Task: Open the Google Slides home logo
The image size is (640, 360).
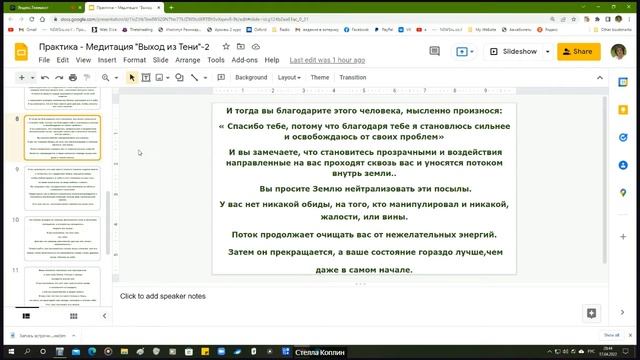Action: (x=21, y=52)
